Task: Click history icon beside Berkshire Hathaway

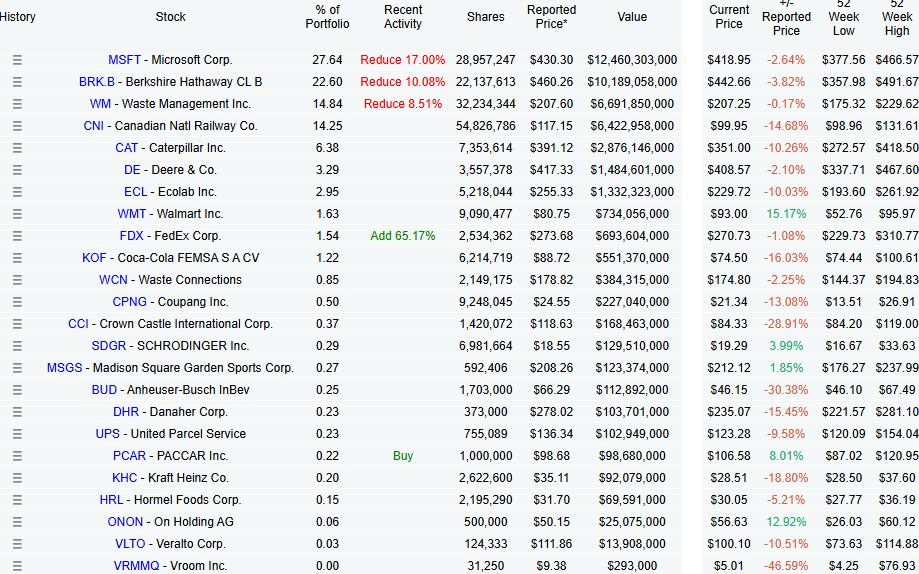Action: pyautogui.click(x=17, y=82)
